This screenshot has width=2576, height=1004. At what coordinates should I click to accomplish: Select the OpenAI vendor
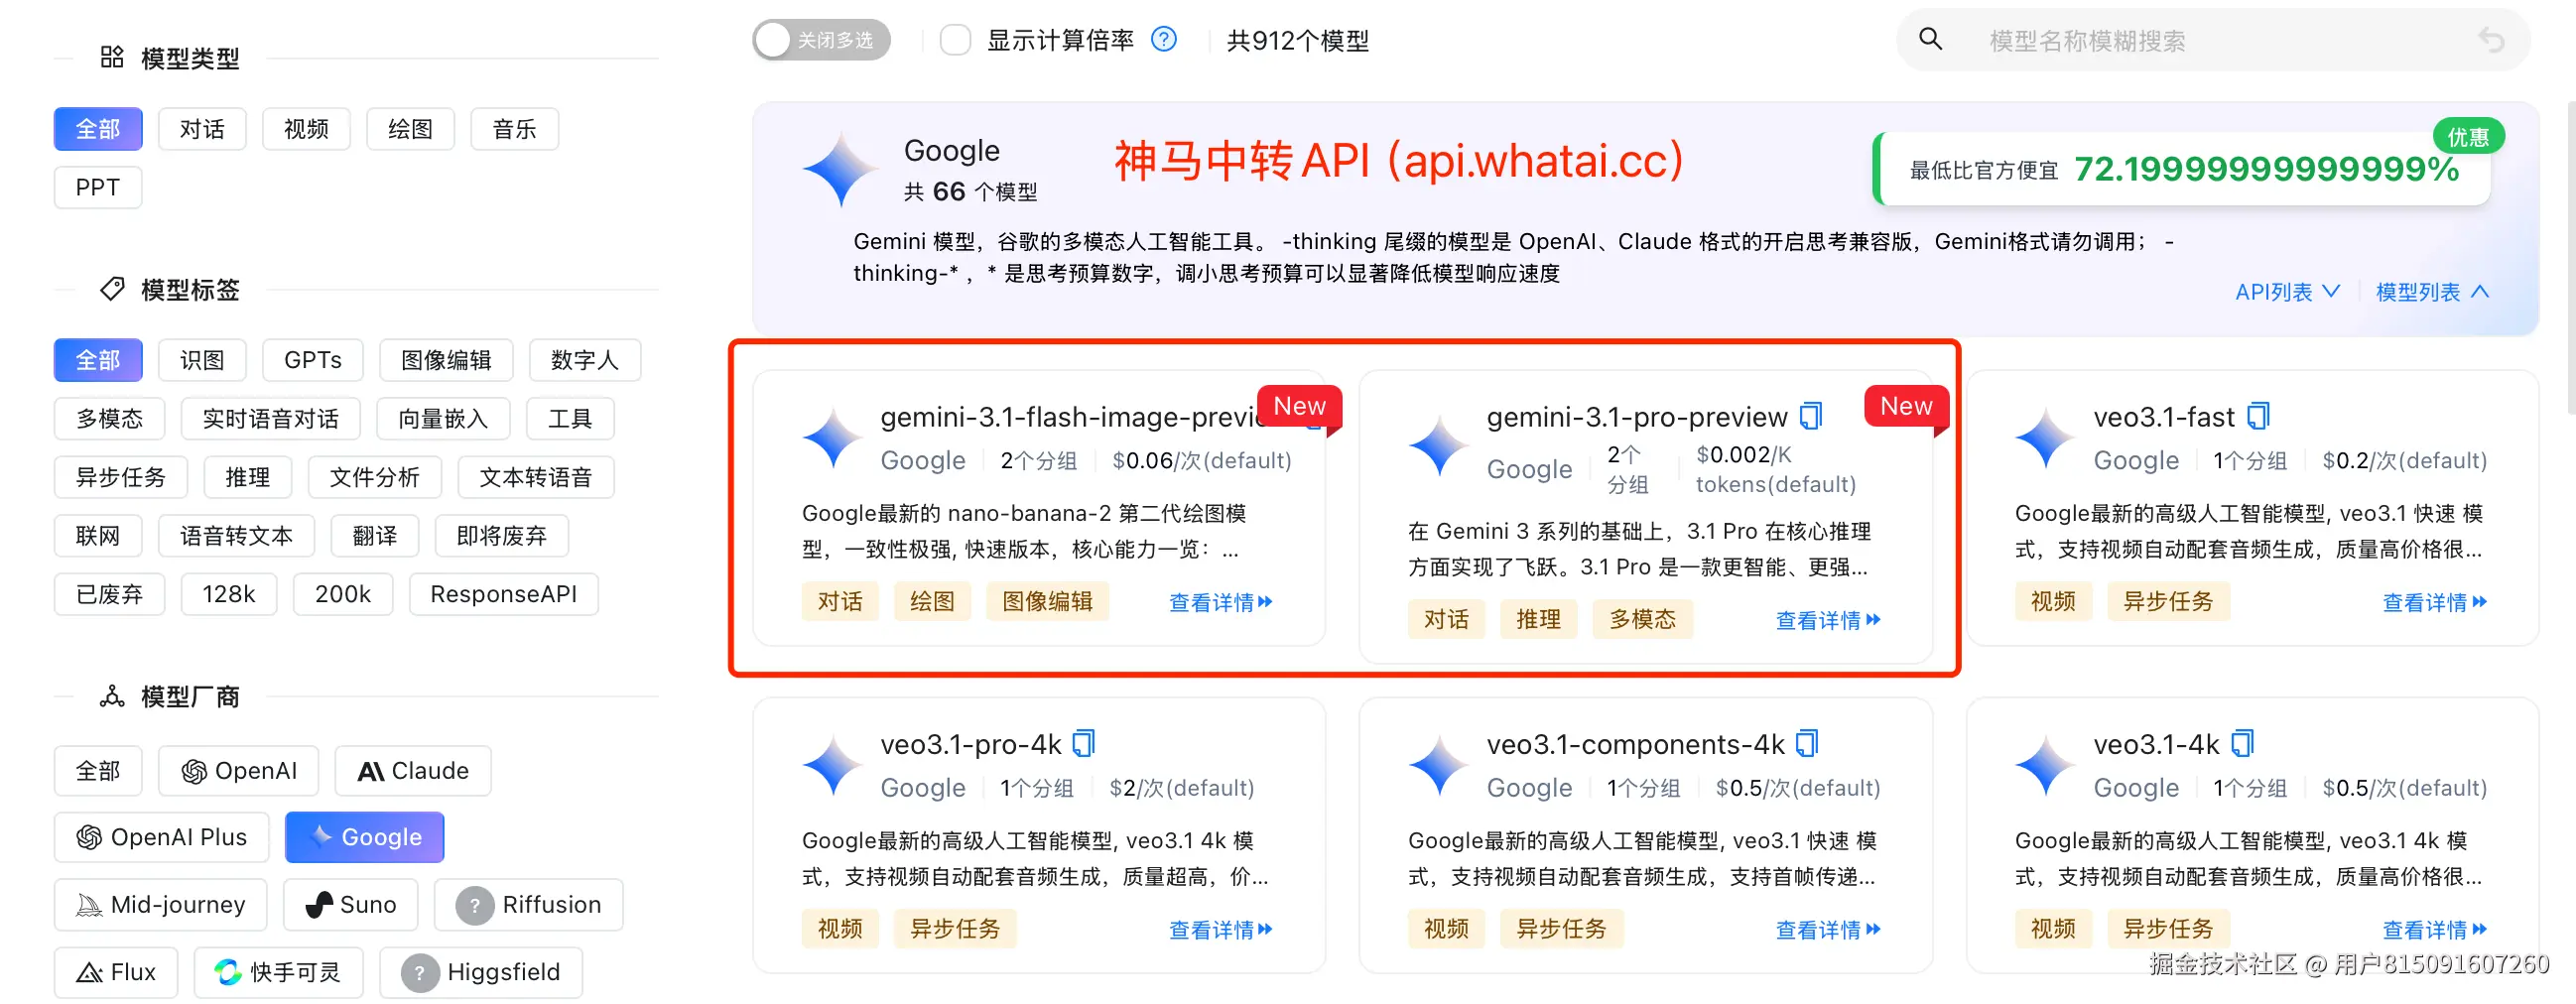pos(239,771)
